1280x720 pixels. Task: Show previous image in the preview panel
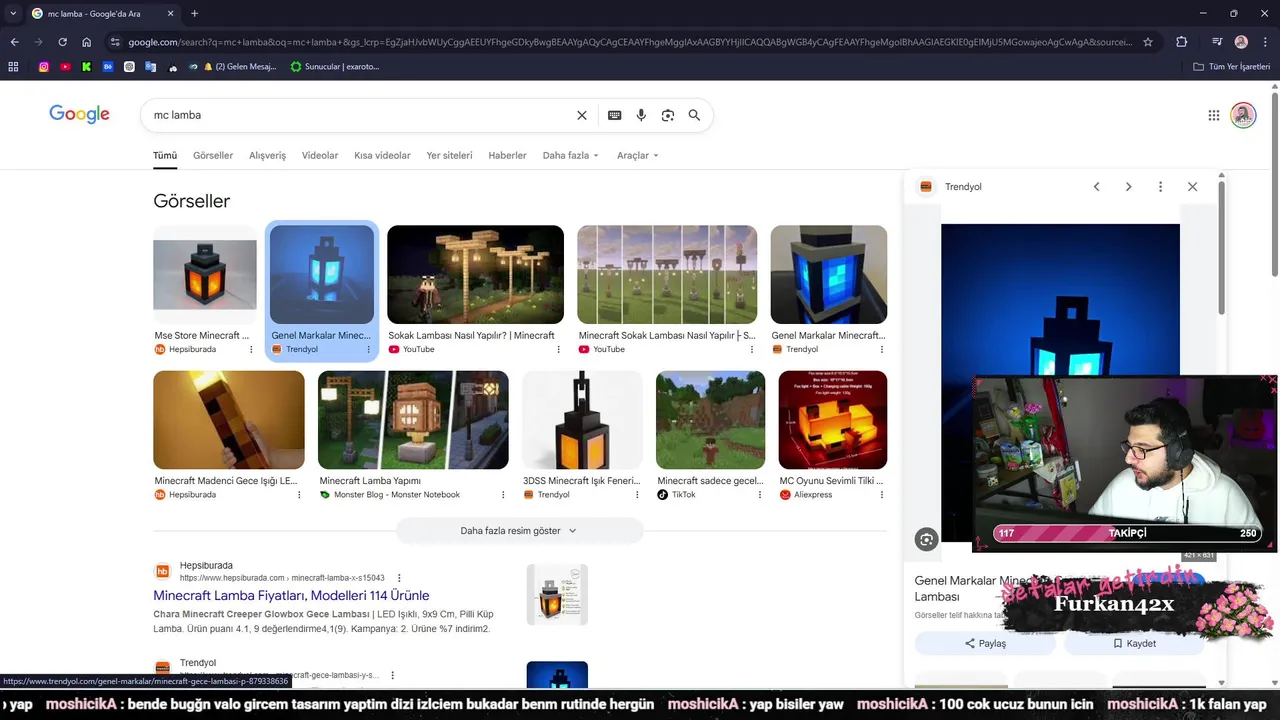click(x=1096, y=187)
